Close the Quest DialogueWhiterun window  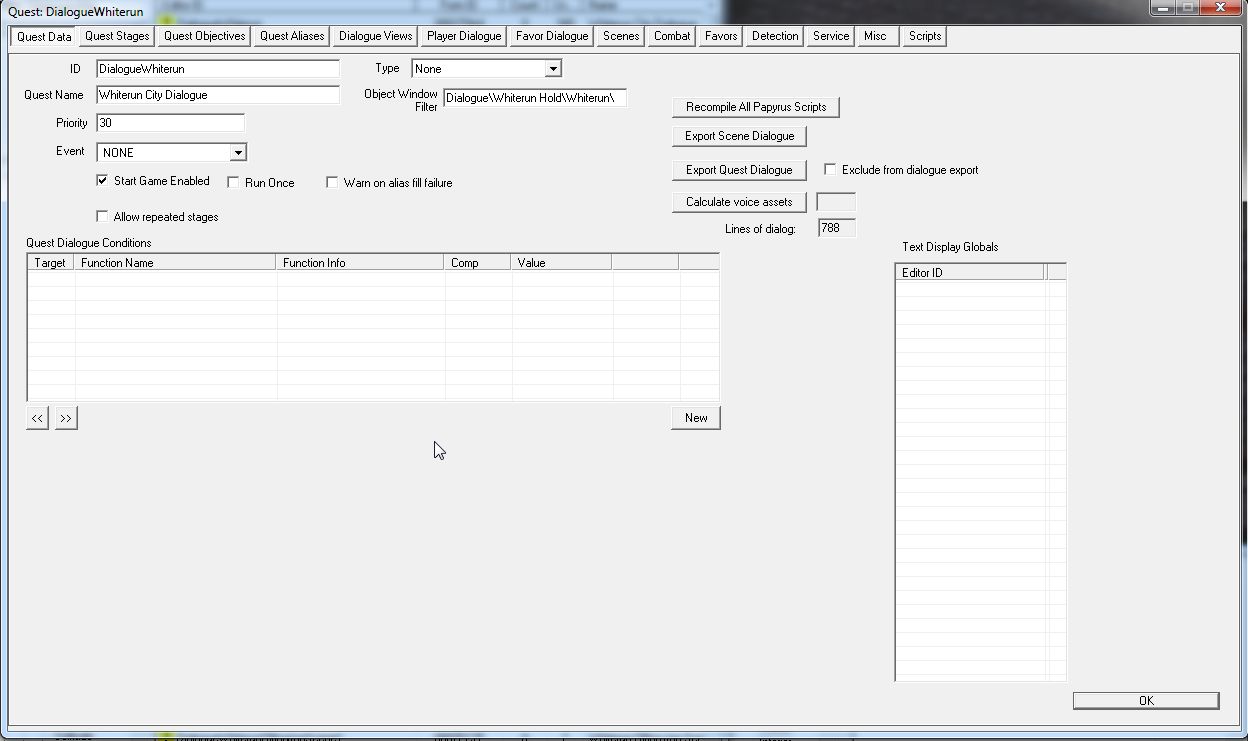(1221, 8)
